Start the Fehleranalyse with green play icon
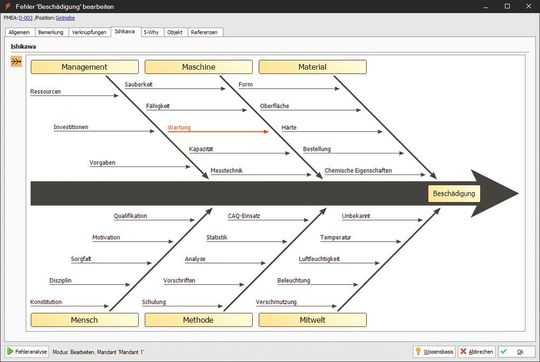Viewport: 540px width, 362px height. [27, 352]
